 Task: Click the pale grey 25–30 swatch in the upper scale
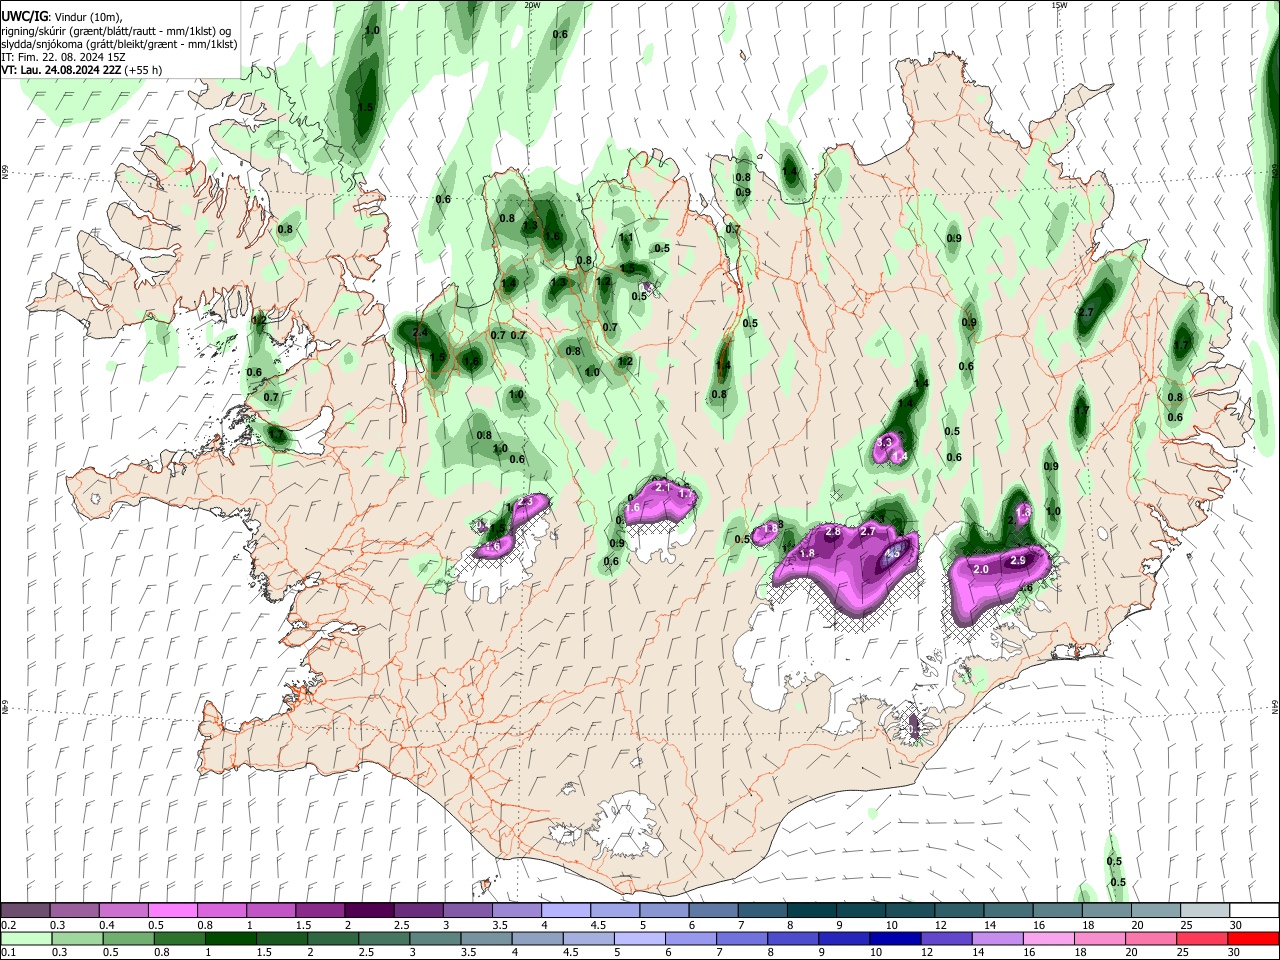click(1204, 911)
